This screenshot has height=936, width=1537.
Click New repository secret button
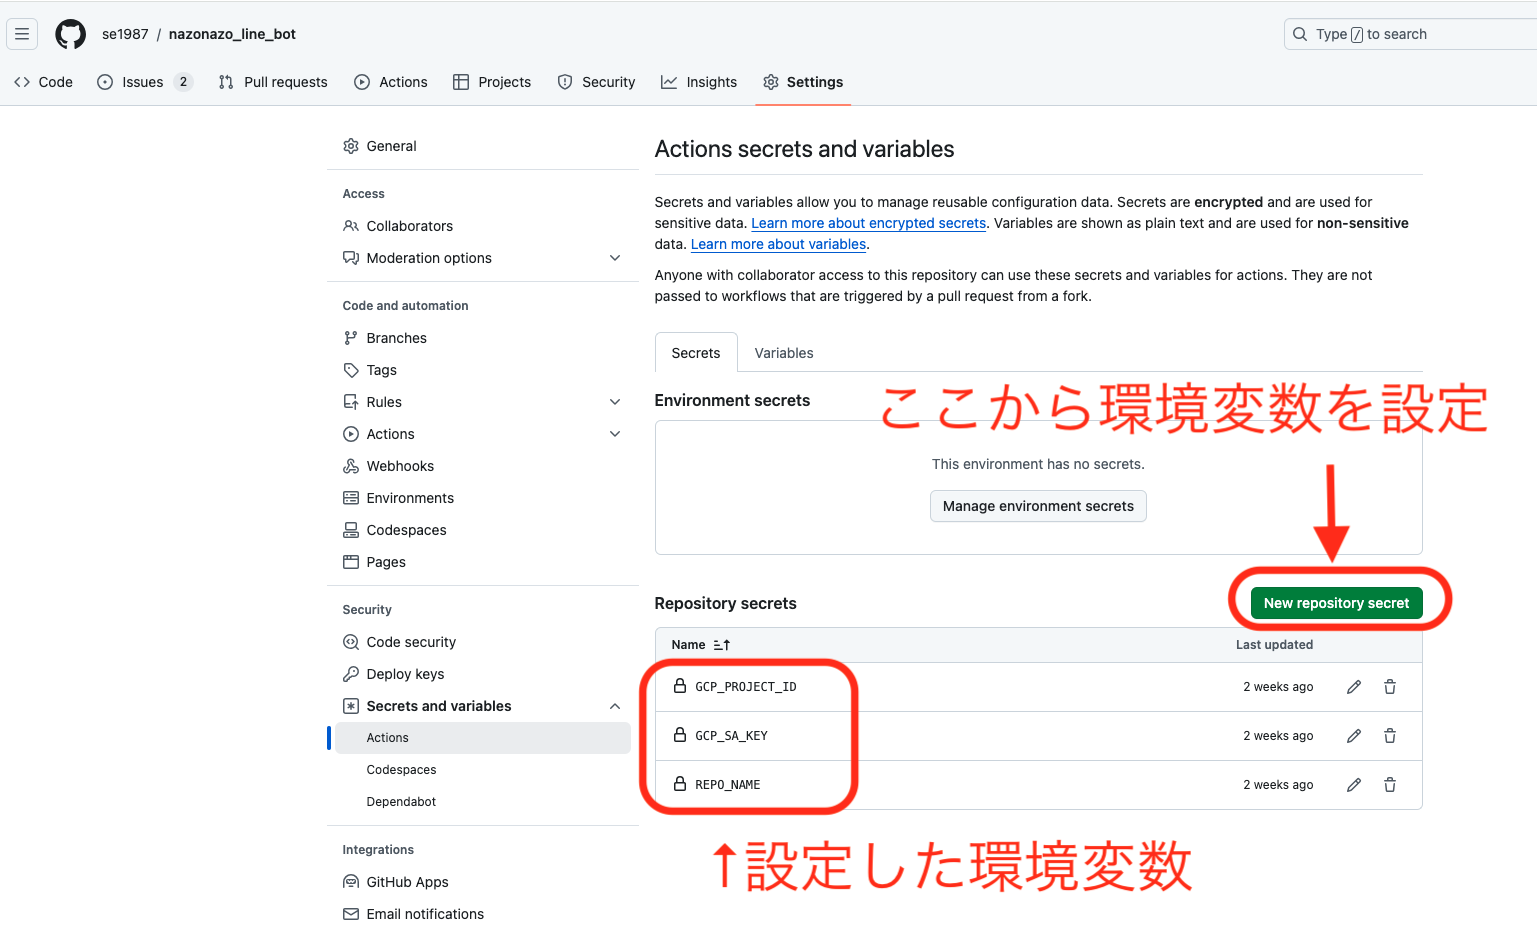(1336, 603)
